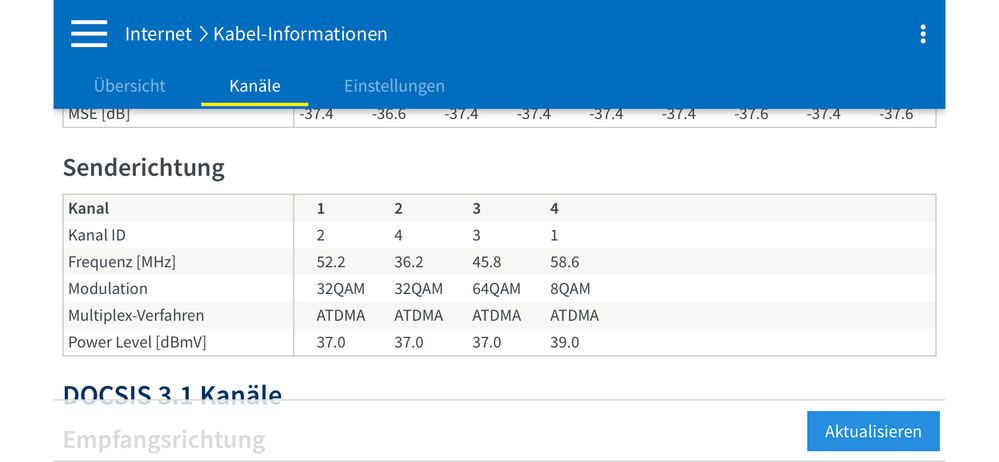Viewport: 999px width, 462px height.
Task: Select the 58.6 frequency value
Action: tap(565, 262)
